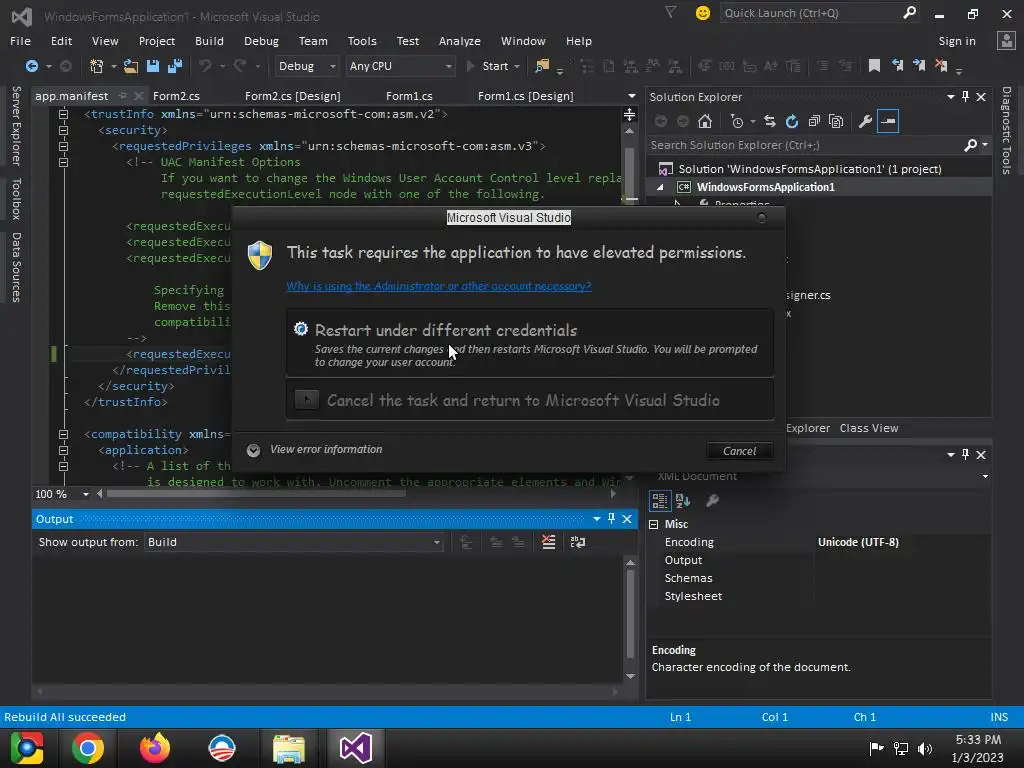The height and width of the screenshot is (768, 1024).
Task: Refresh the Solution Explorer
Action: [x=792, y=121]
